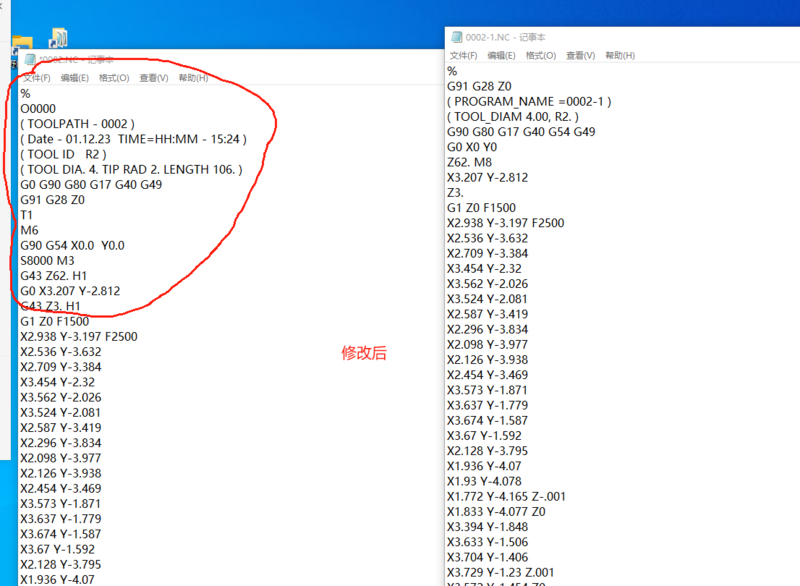Viewport: 800px width, 586px height.
Task: Click the line "O0000" in left Notepad
Action: coord(38,109)
